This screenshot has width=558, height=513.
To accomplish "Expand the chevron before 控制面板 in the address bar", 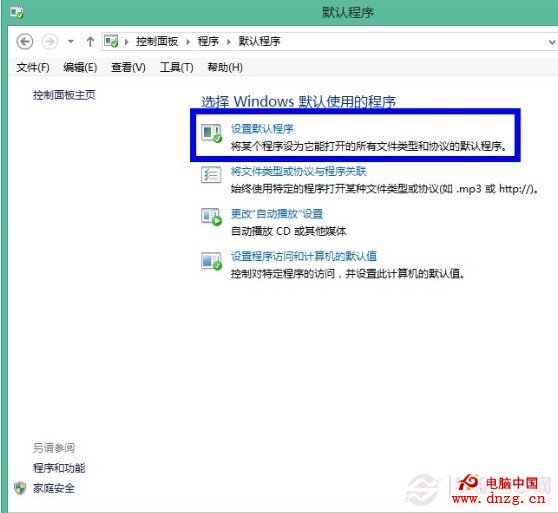I will coord(126,42).
